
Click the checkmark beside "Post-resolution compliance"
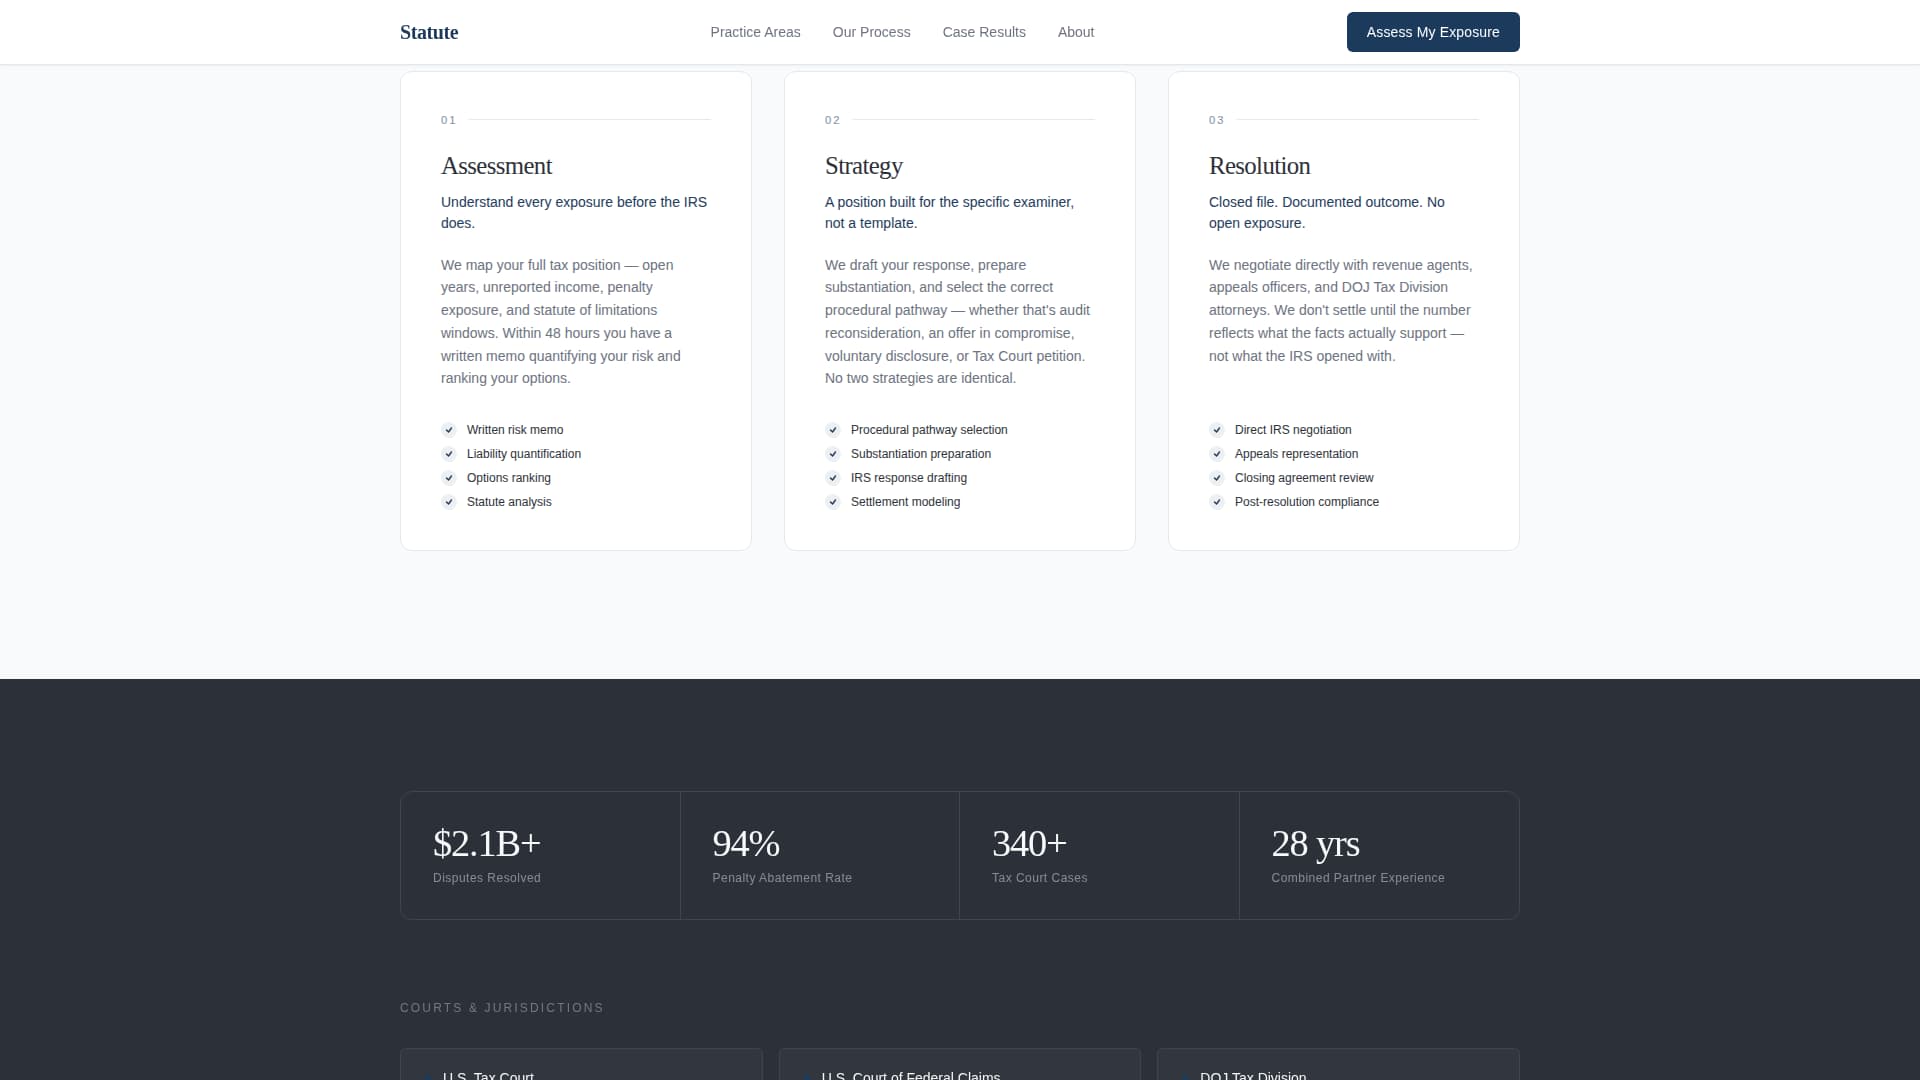coord(1217,502)
